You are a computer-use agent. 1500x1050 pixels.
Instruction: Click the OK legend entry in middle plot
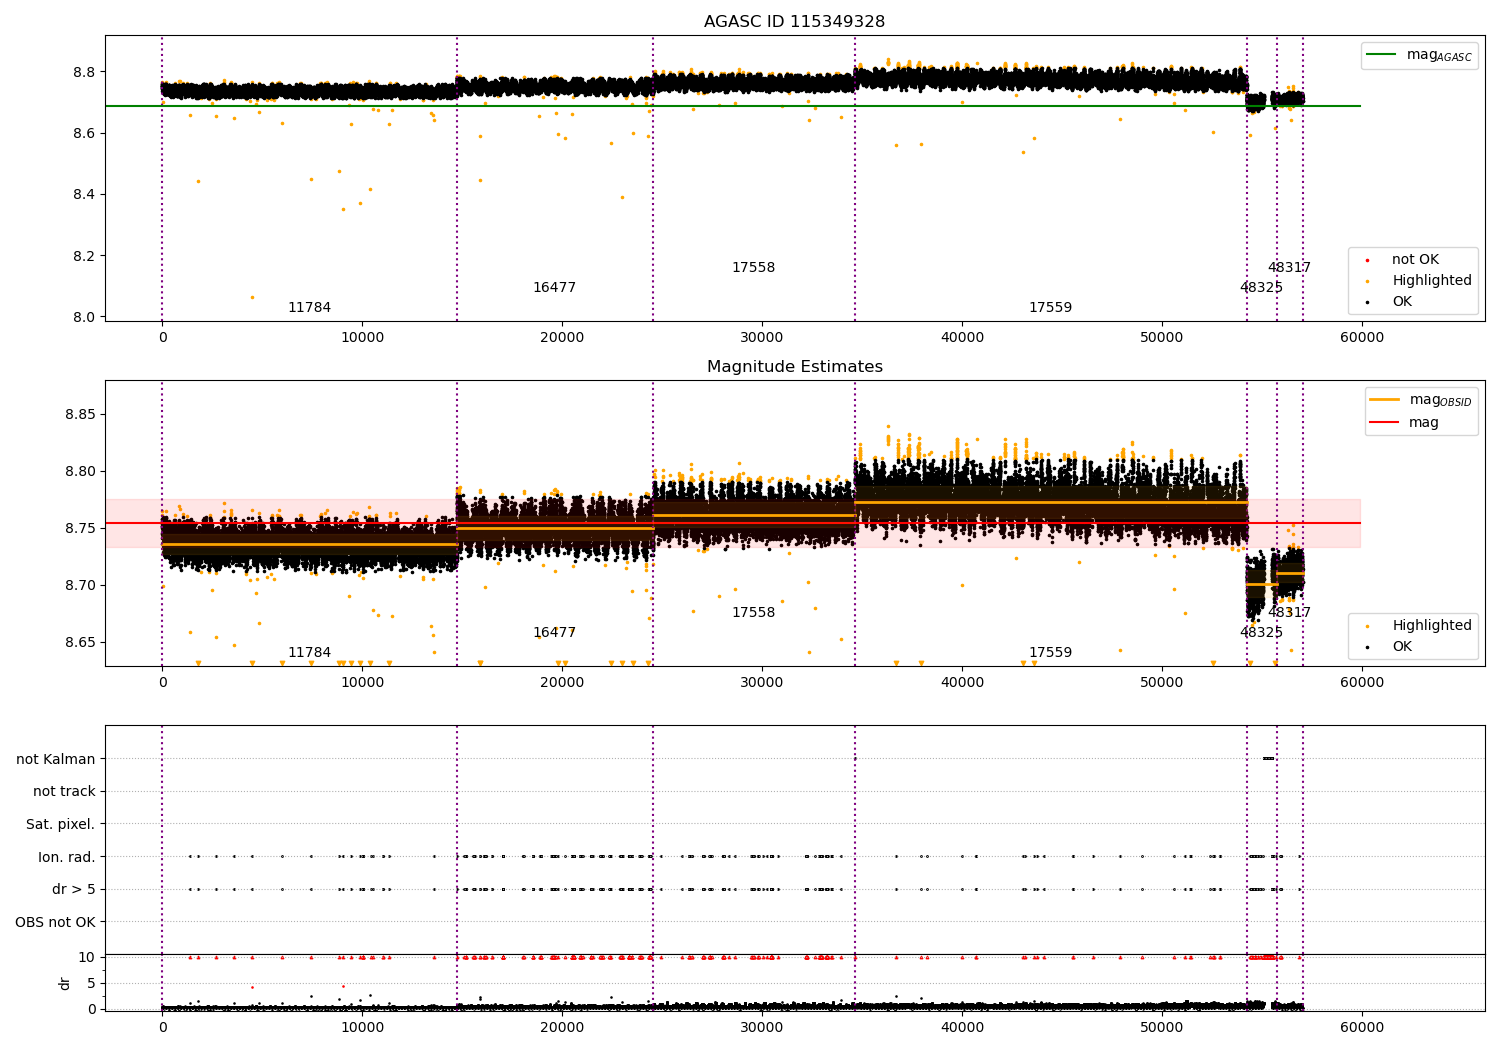click(x=1391, y=647)
